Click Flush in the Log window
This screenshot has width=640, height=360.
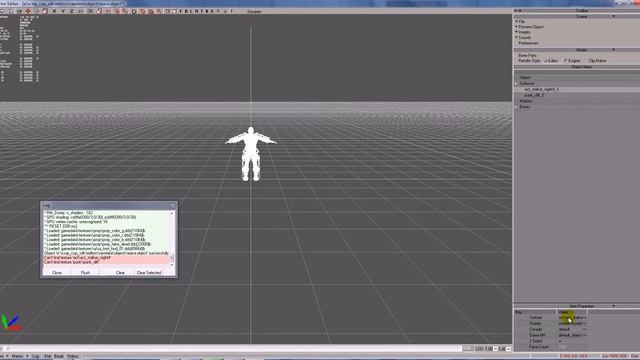tap(85, 273)
